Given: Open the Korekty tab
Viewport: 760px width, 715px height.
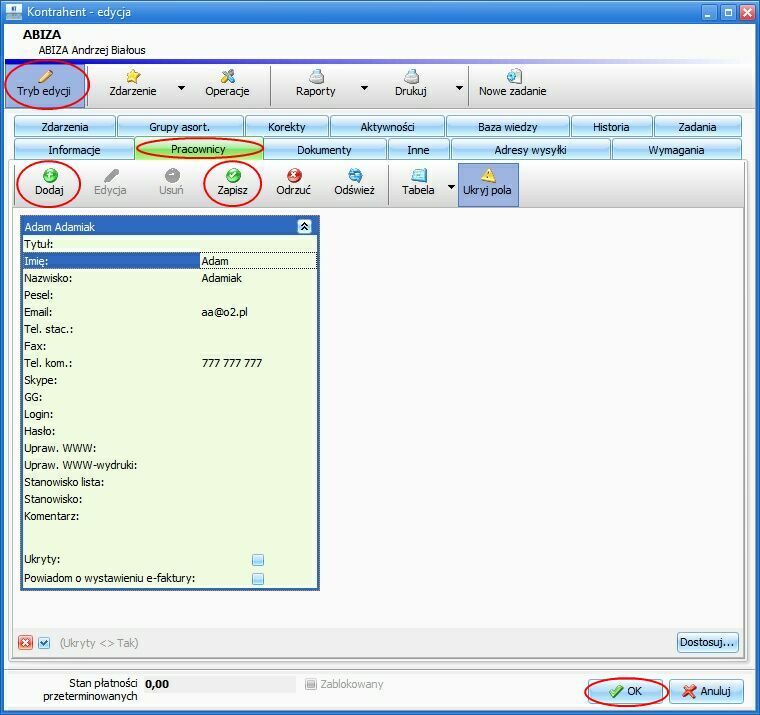Looking at the screenshot, I should click(287, 127).
